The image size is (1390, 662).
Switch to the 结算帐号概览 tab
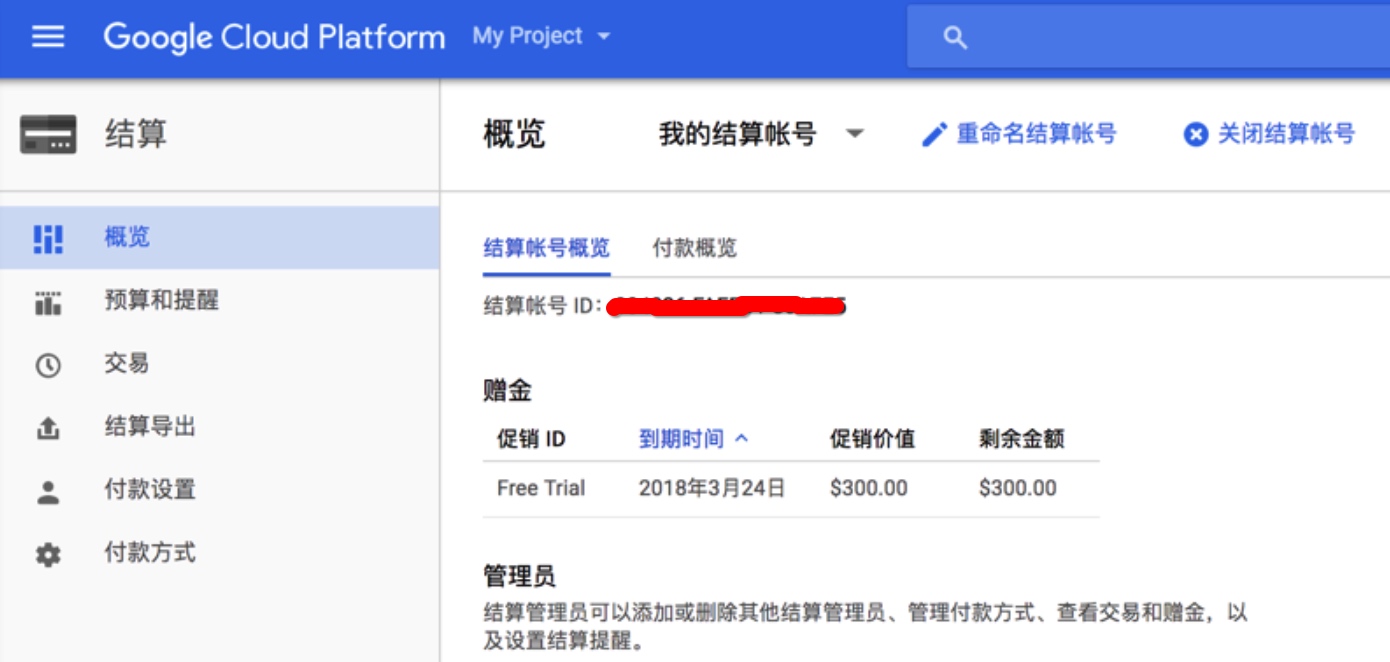pyautogui.click(x=546, y=249)
